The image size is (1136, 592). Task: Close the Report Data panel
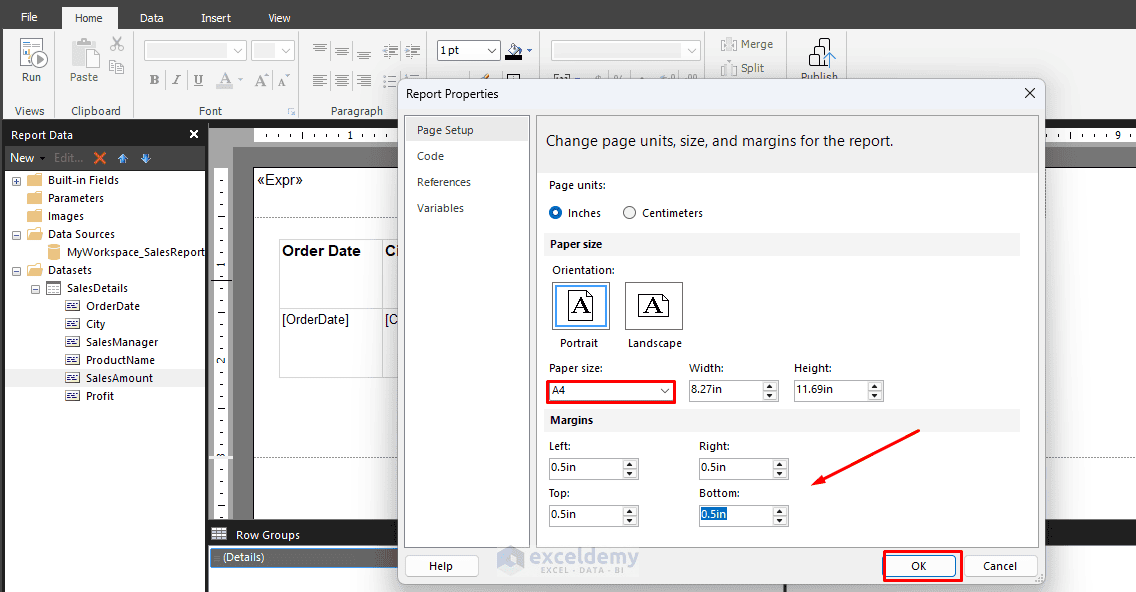pos(193,134)
